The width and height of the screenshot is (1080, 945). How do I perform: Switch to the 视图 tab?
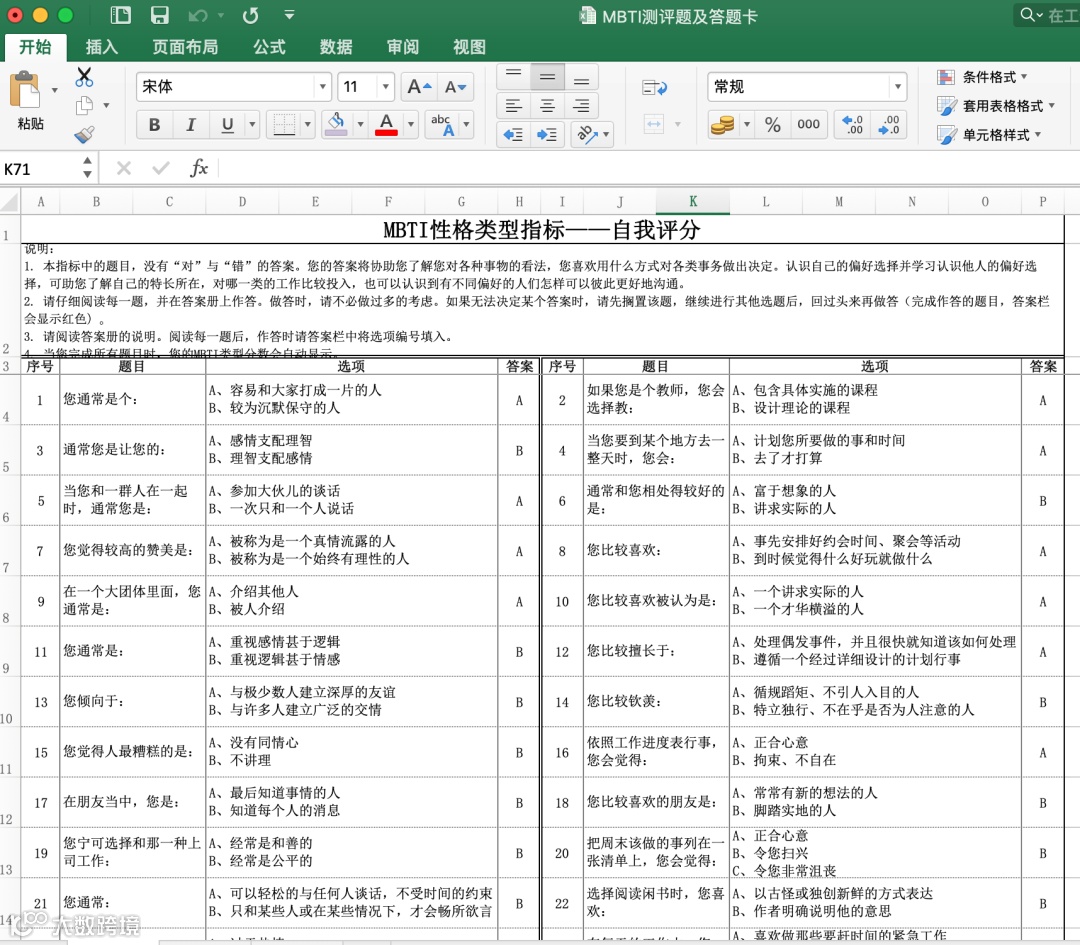tap(470, 47)
